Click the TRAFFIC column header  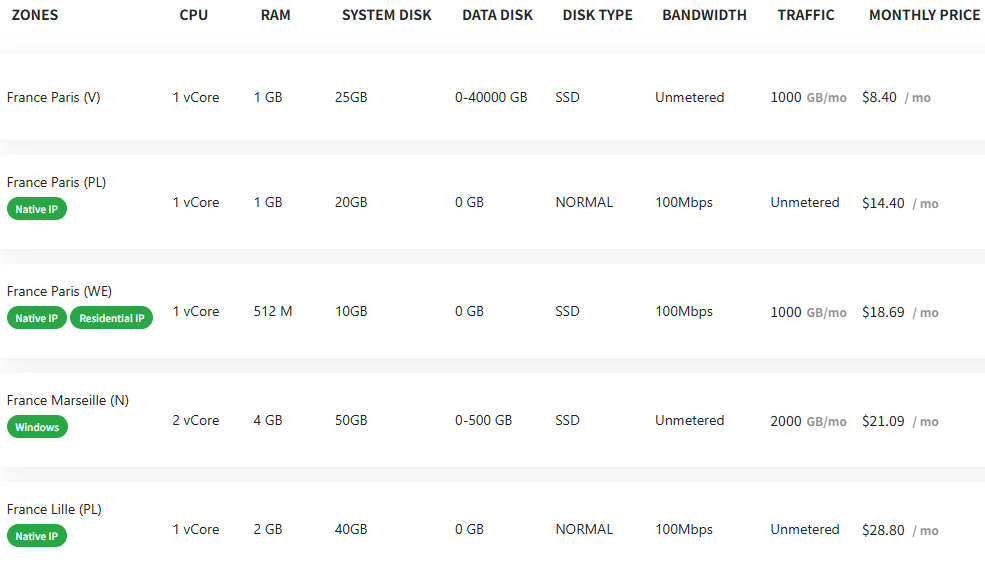pyautogui.click(x=806, y=15)
